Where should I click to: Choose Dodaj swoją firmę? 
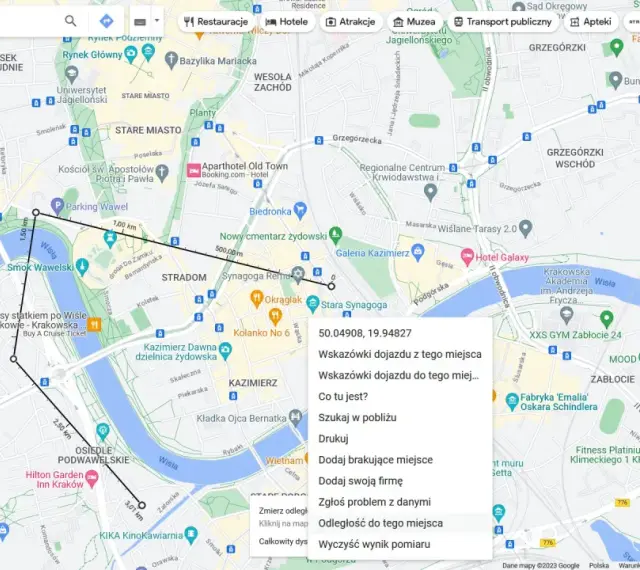(400, 481)
